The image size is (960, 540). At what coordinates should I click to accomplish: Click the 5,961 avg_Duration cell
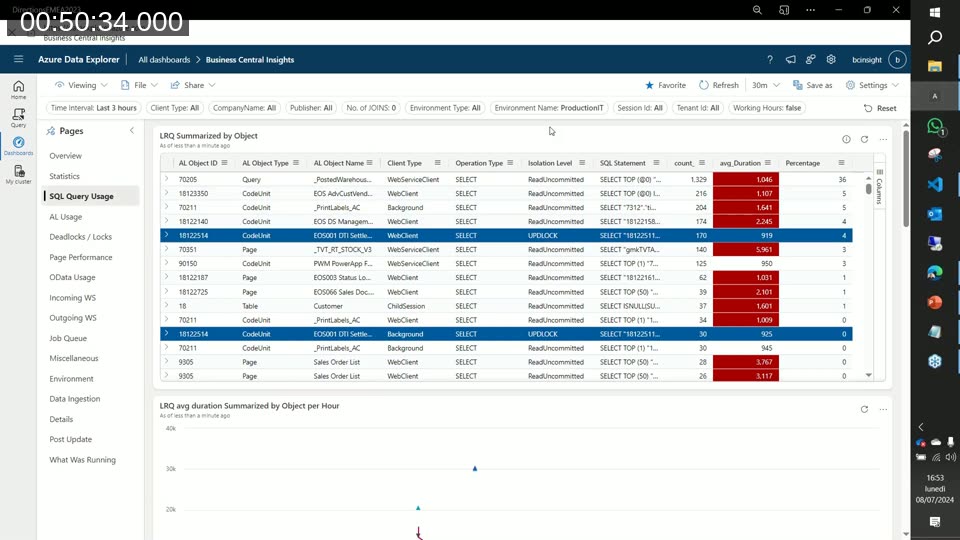[746, 250]
